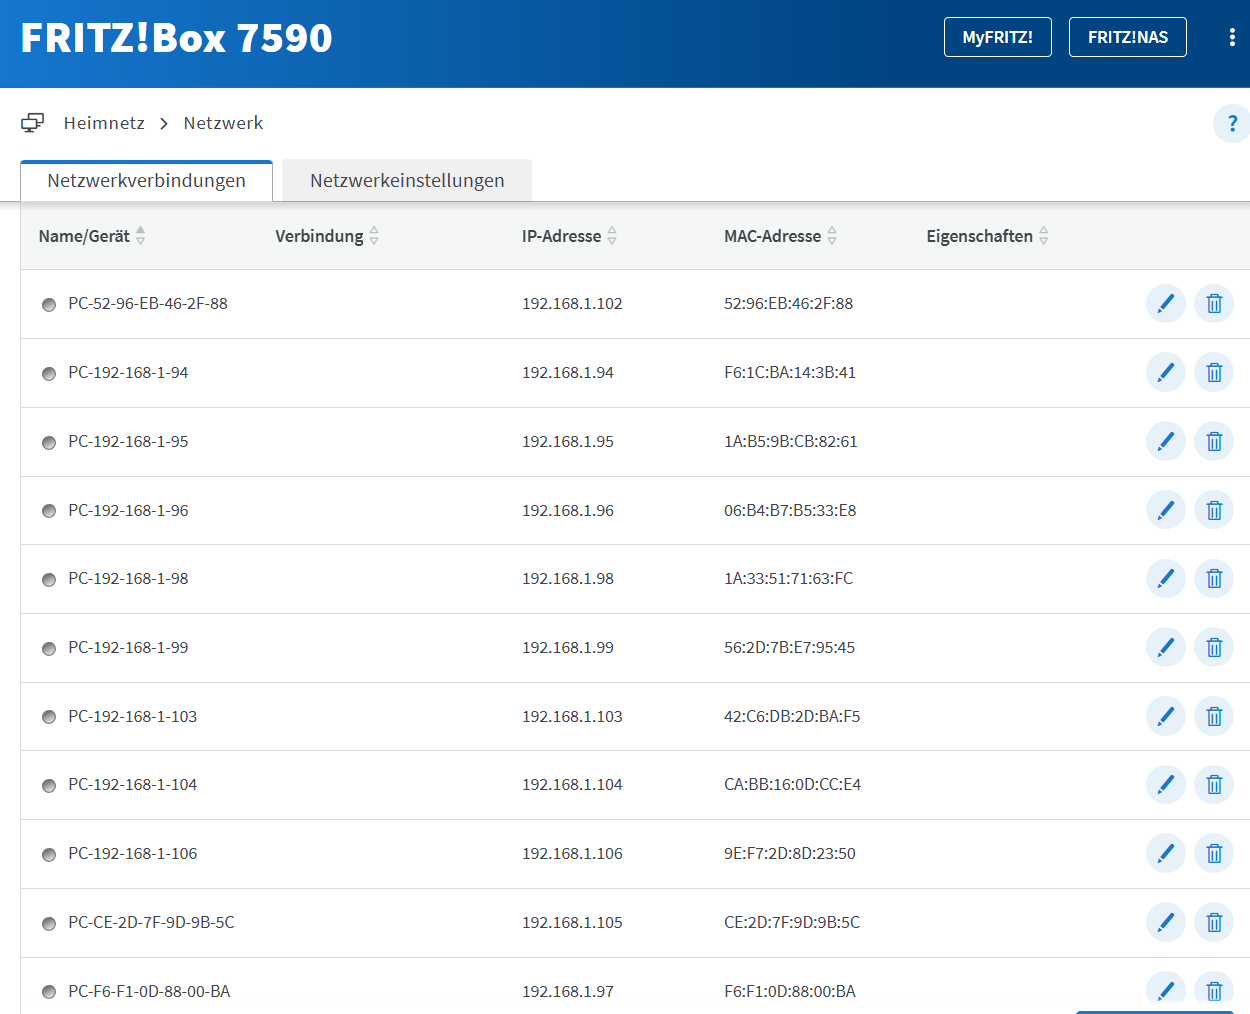The image size is (1250, 1014).
Task: Remove the PC-192-168-1-99 device
Action: (x=1214, y=648)
